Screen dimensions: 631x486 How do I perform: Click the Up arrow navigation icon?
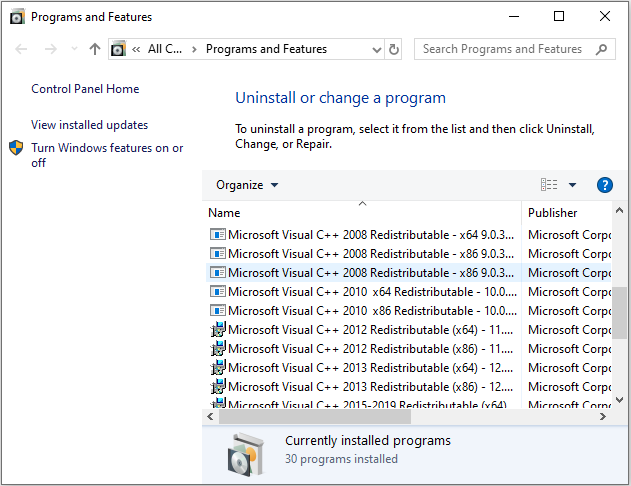point(95,49)
